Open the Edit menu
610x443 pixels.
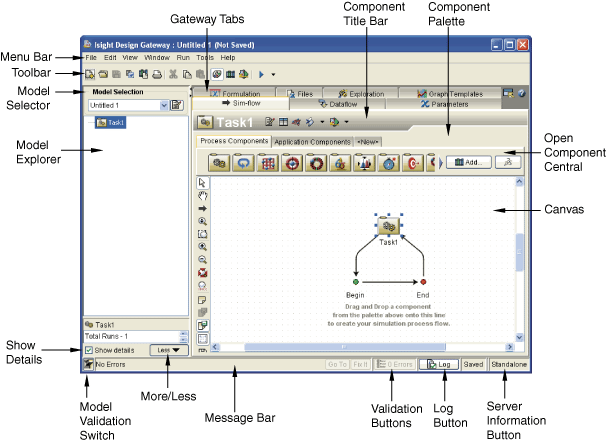coord(110,58)
